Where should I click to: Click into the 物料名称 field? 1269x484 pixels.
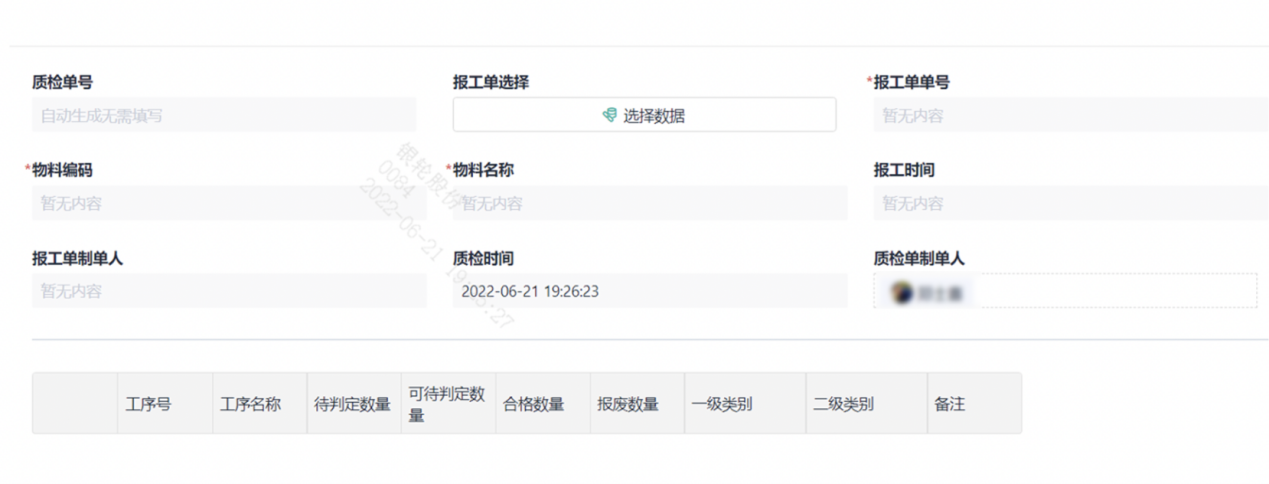(x=649, y=203)
